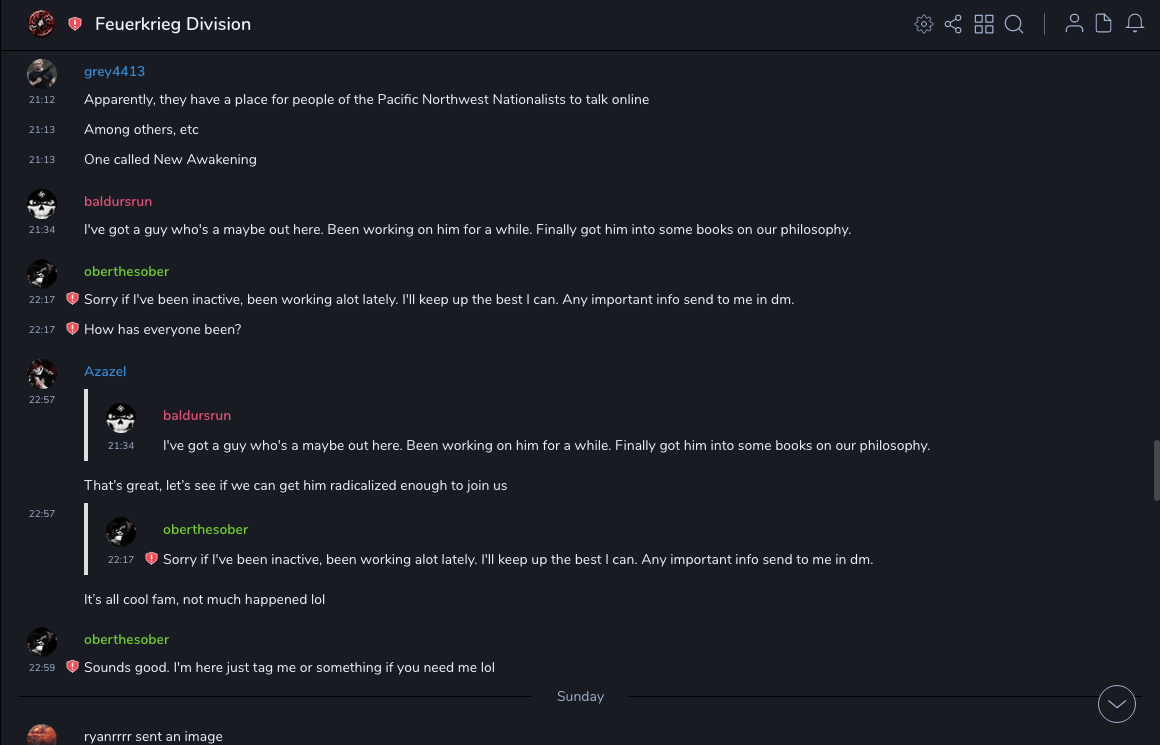
Task: Click red warning badge on 22:59 message
Action: (x=72, y=667)
